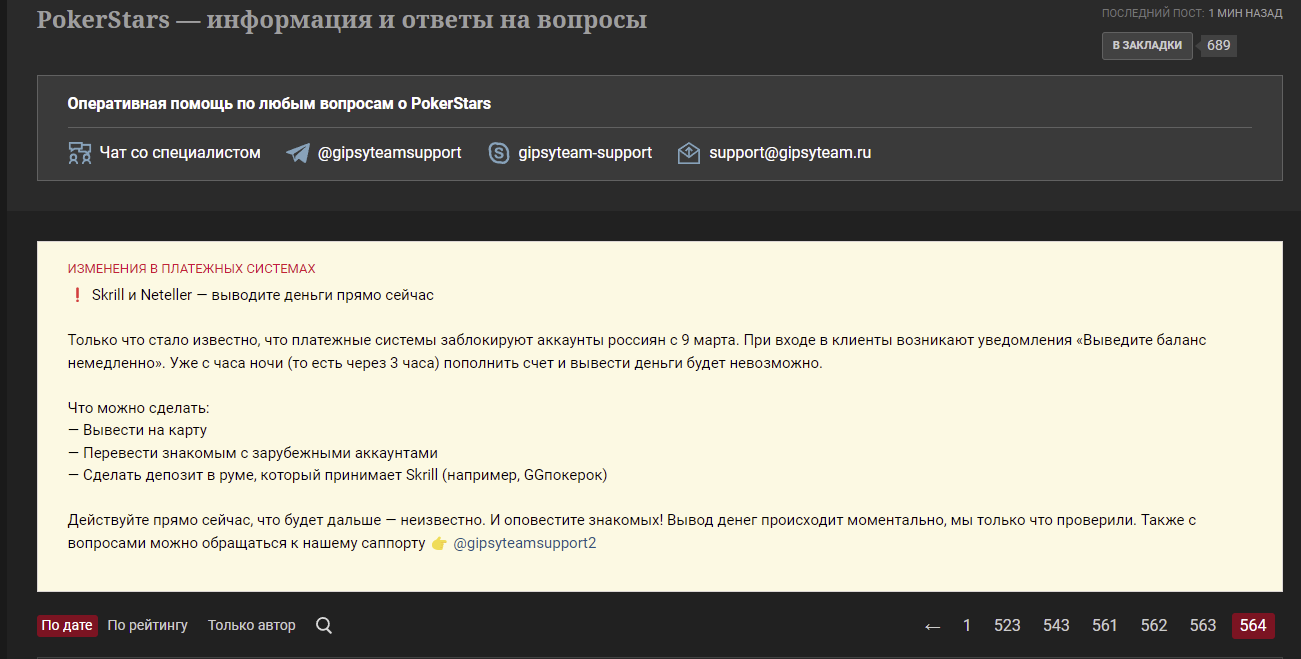Screen dimensions: 1301x659
Task: Go to page 562
Action: tap(1154, 626)
